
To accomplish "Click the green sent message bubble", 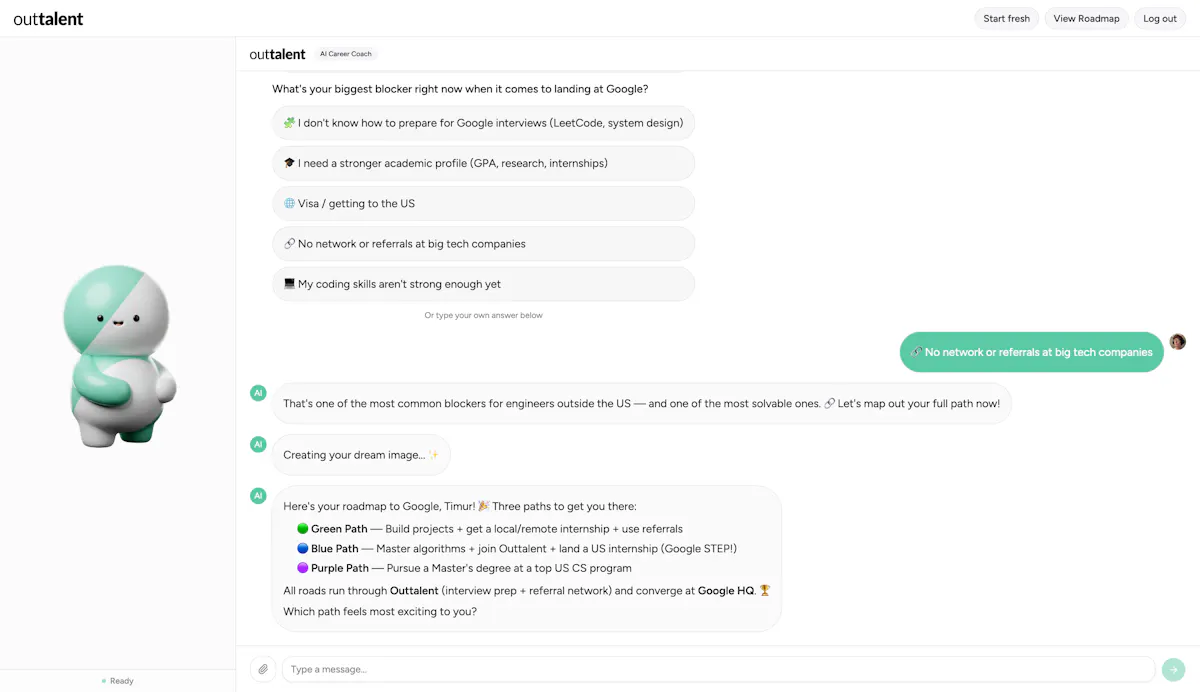I will (x=1031, y=352).
